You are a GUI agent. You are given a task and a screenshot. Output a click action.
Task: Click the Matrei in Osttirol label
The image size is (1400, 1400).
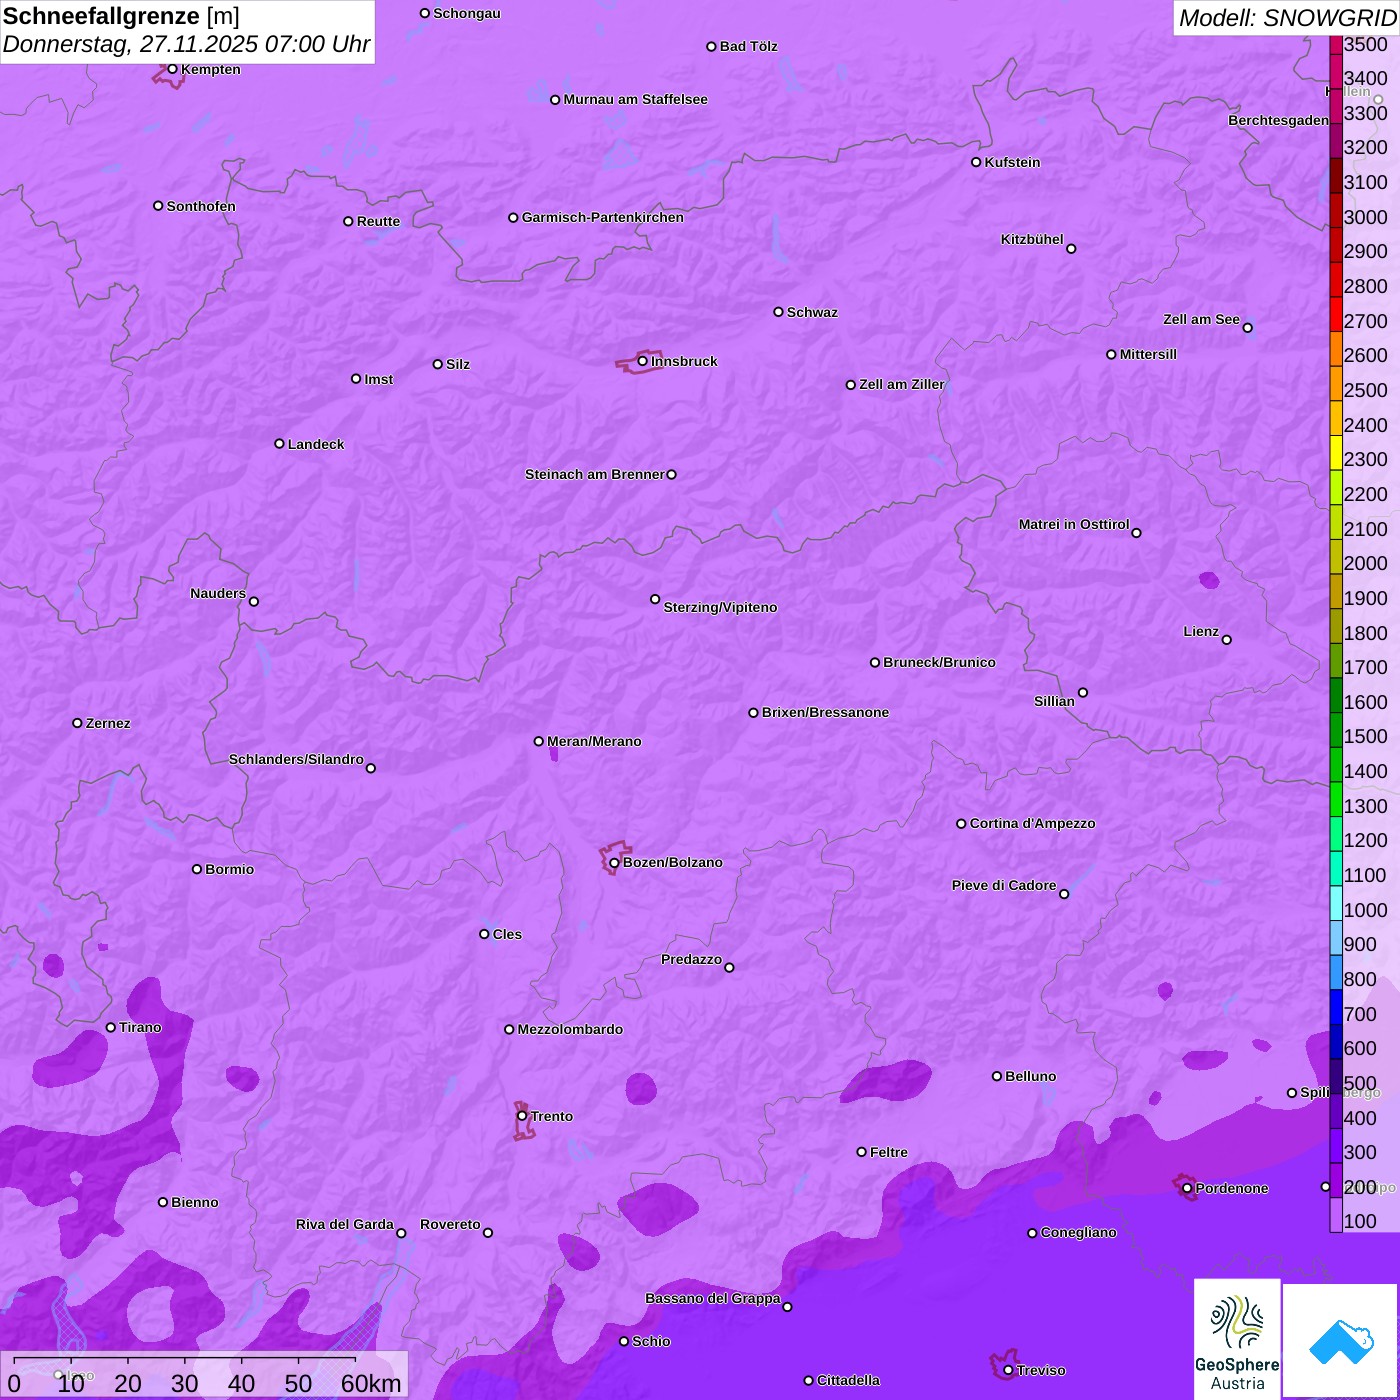1074,524
